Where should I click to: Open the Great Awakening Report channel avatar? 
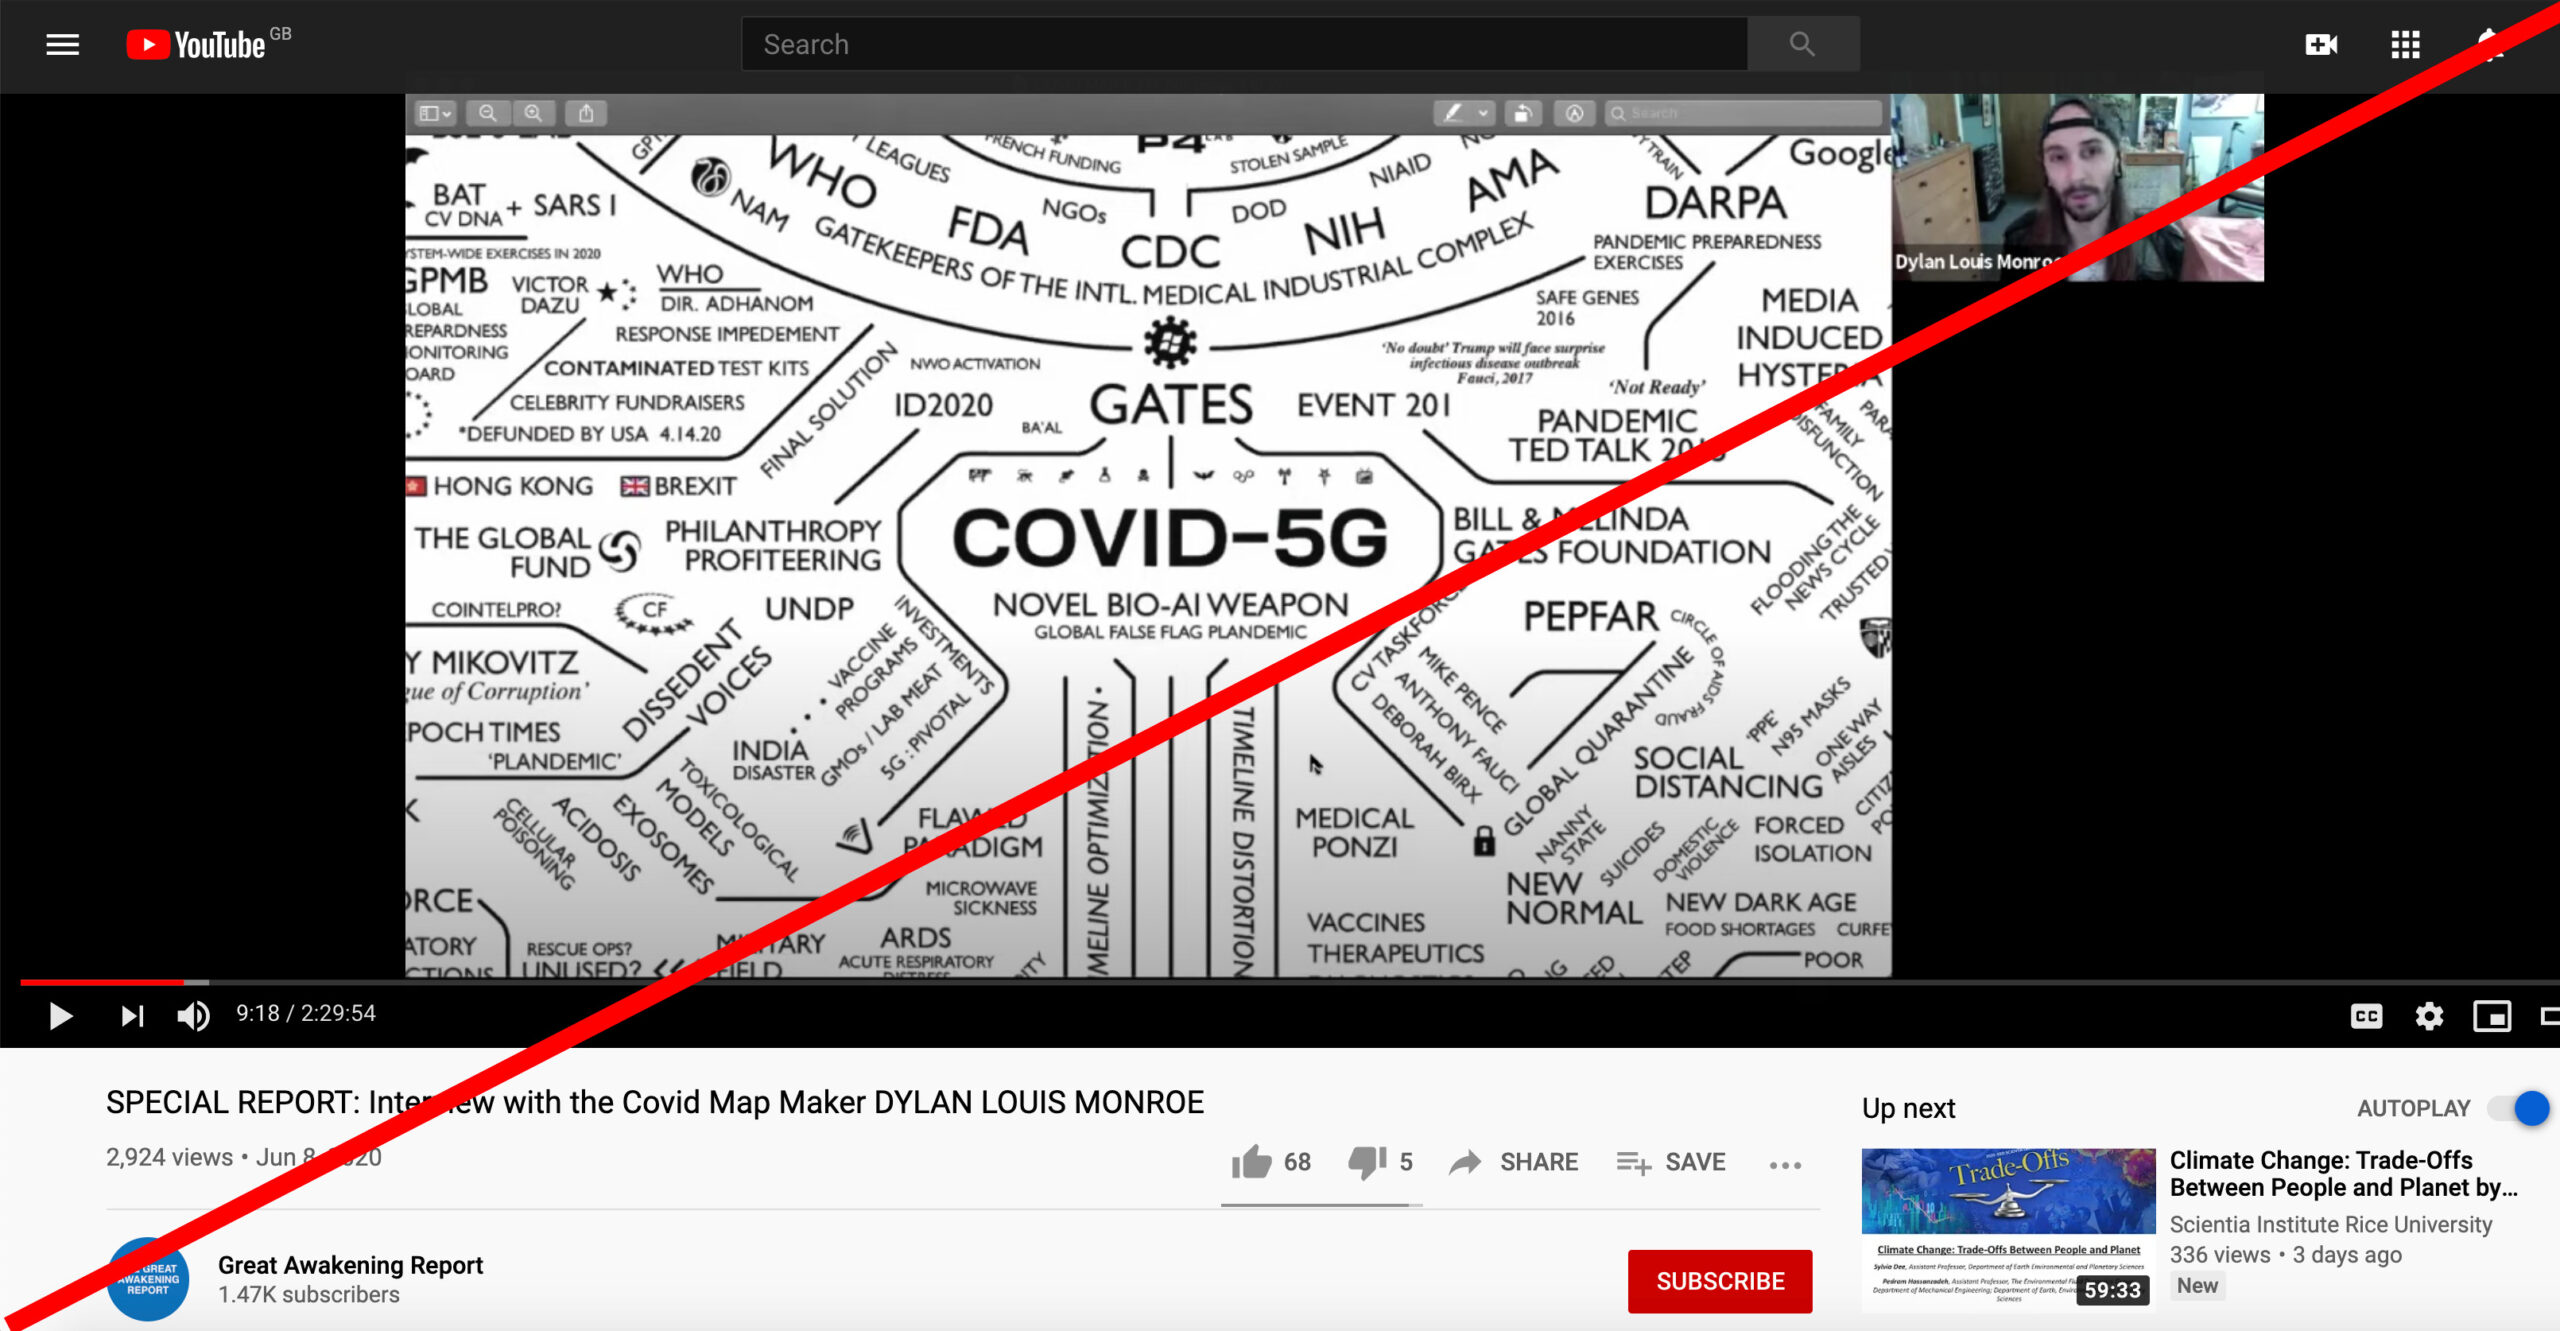148,1279
